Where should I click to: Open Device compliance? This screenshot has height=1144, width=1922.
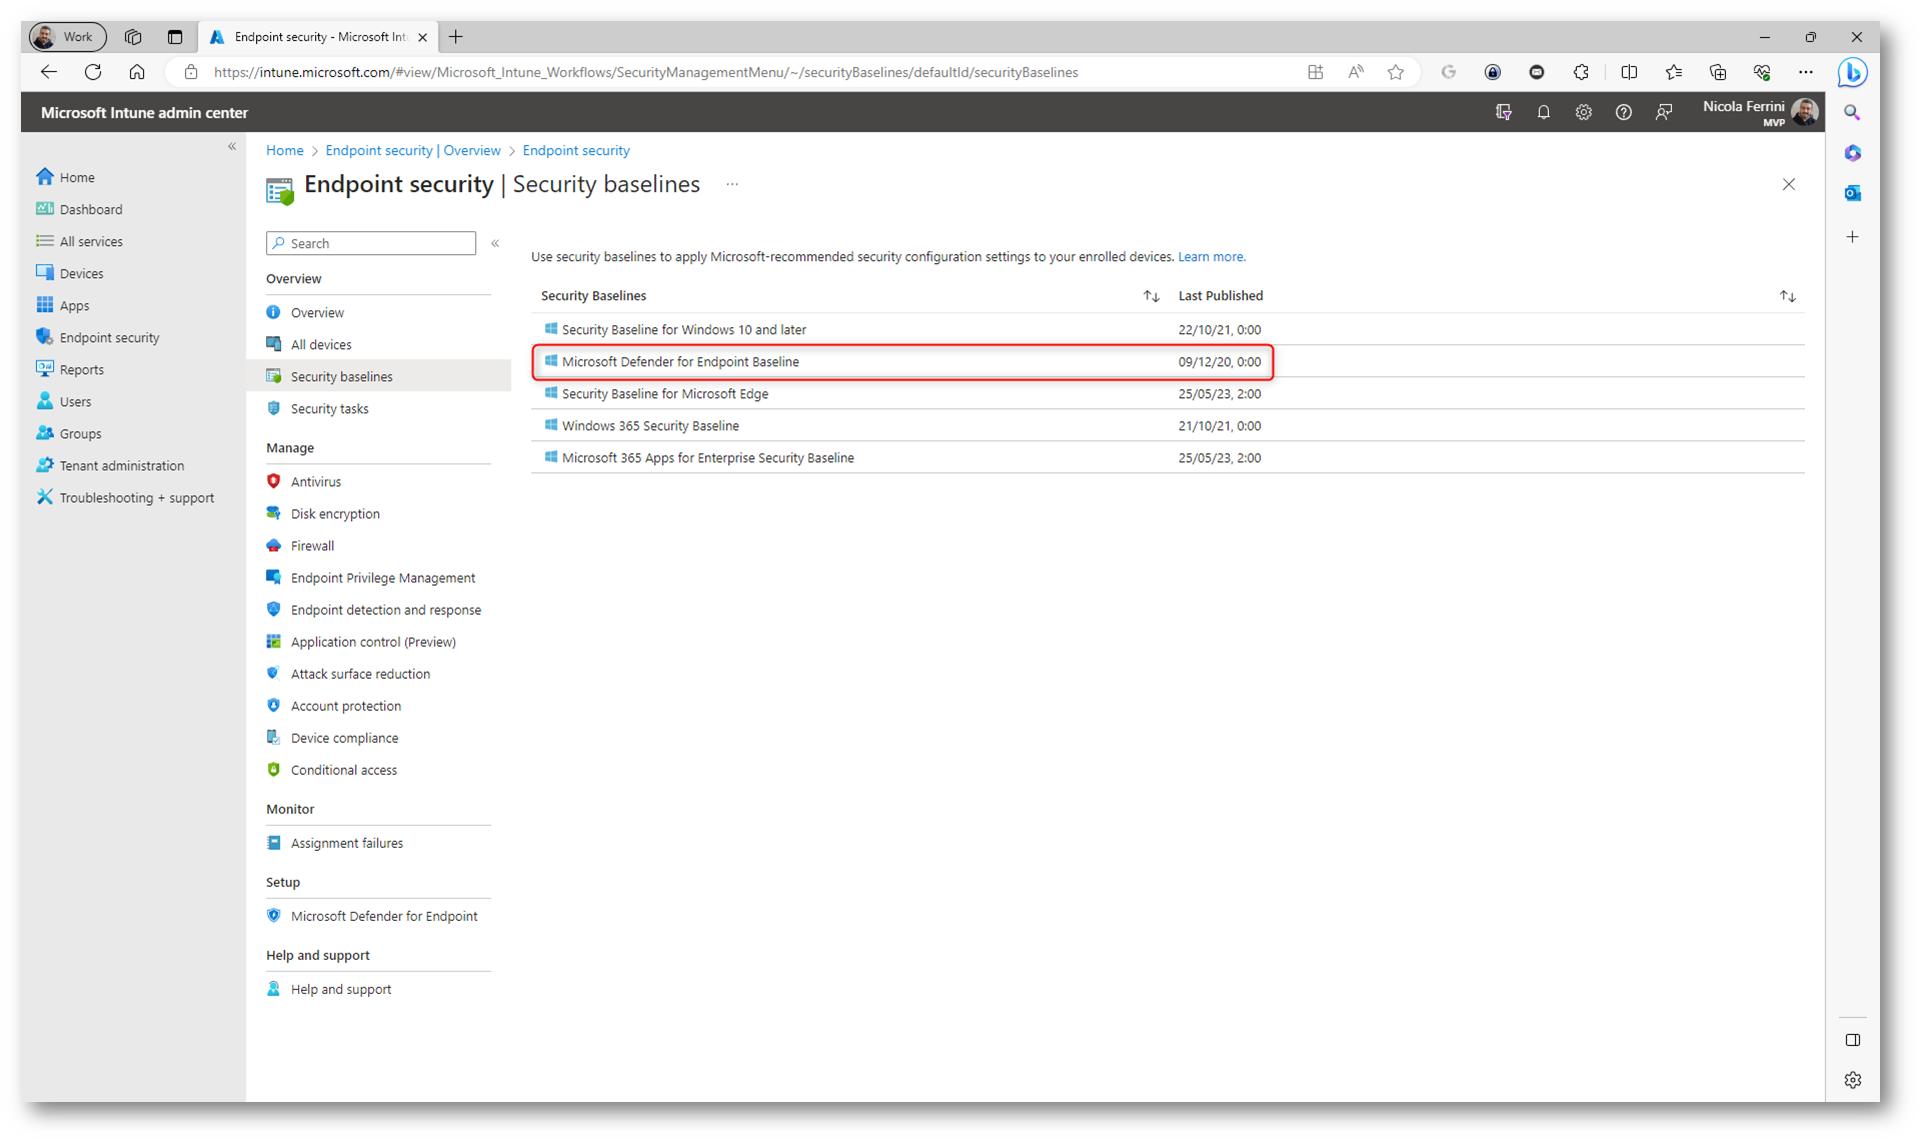pyautogui.click(x=344, y=737)
